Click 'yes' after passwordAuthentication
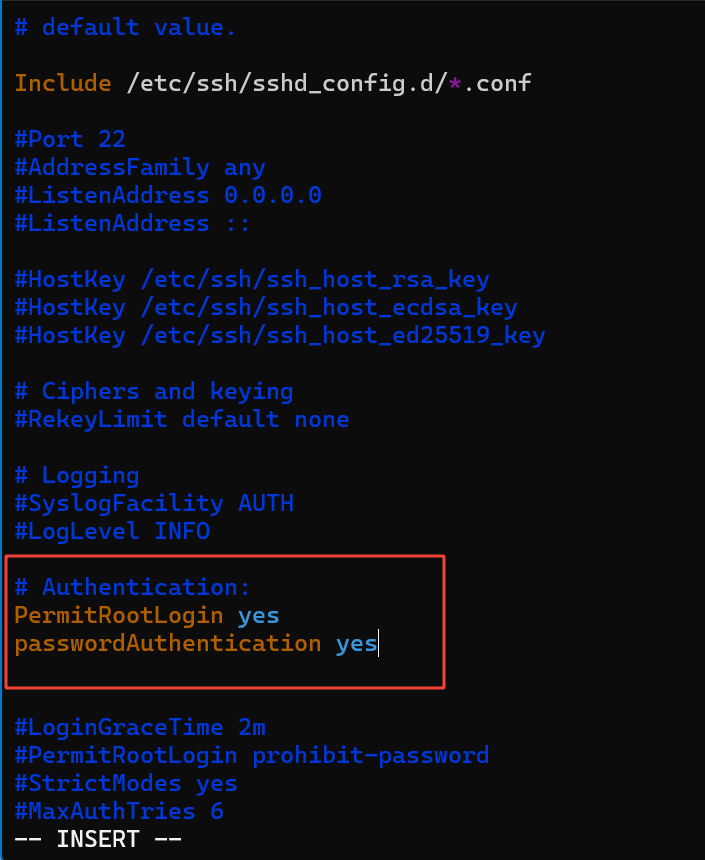Image resolution: width=705 pixels, height=860 pixels. coord(356,643)
